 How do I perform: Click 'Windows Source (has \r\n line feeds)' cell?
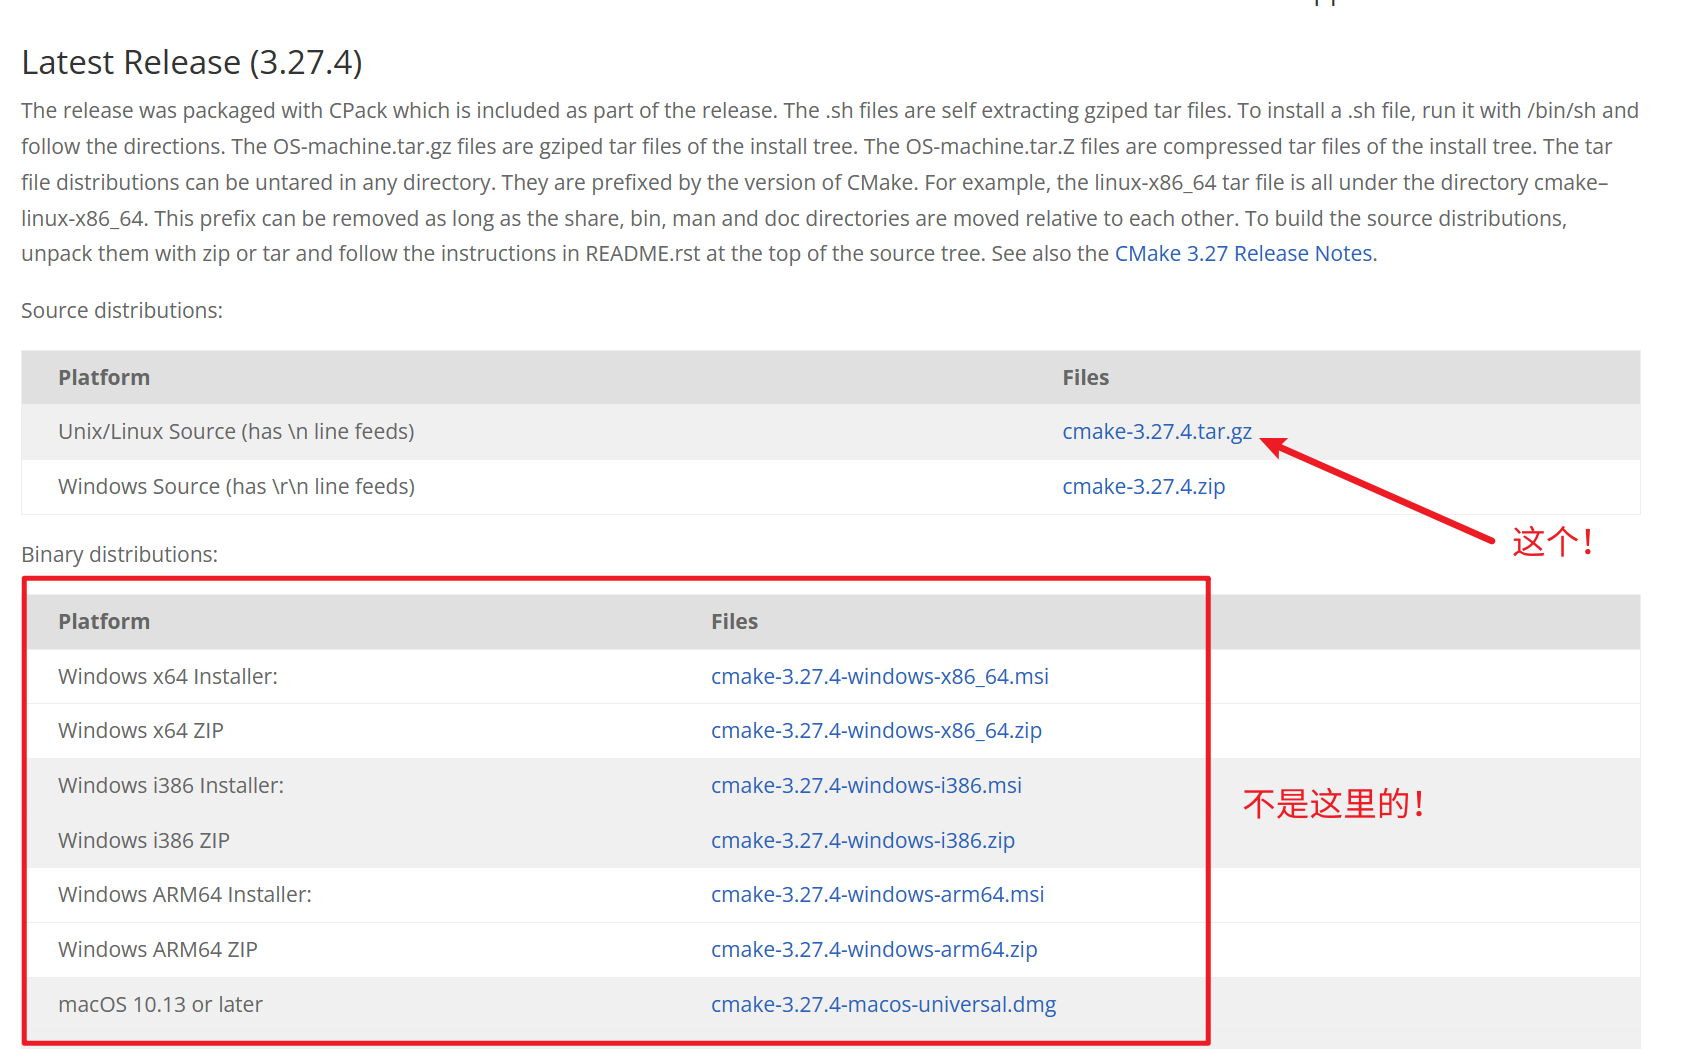tap(236, 487)
